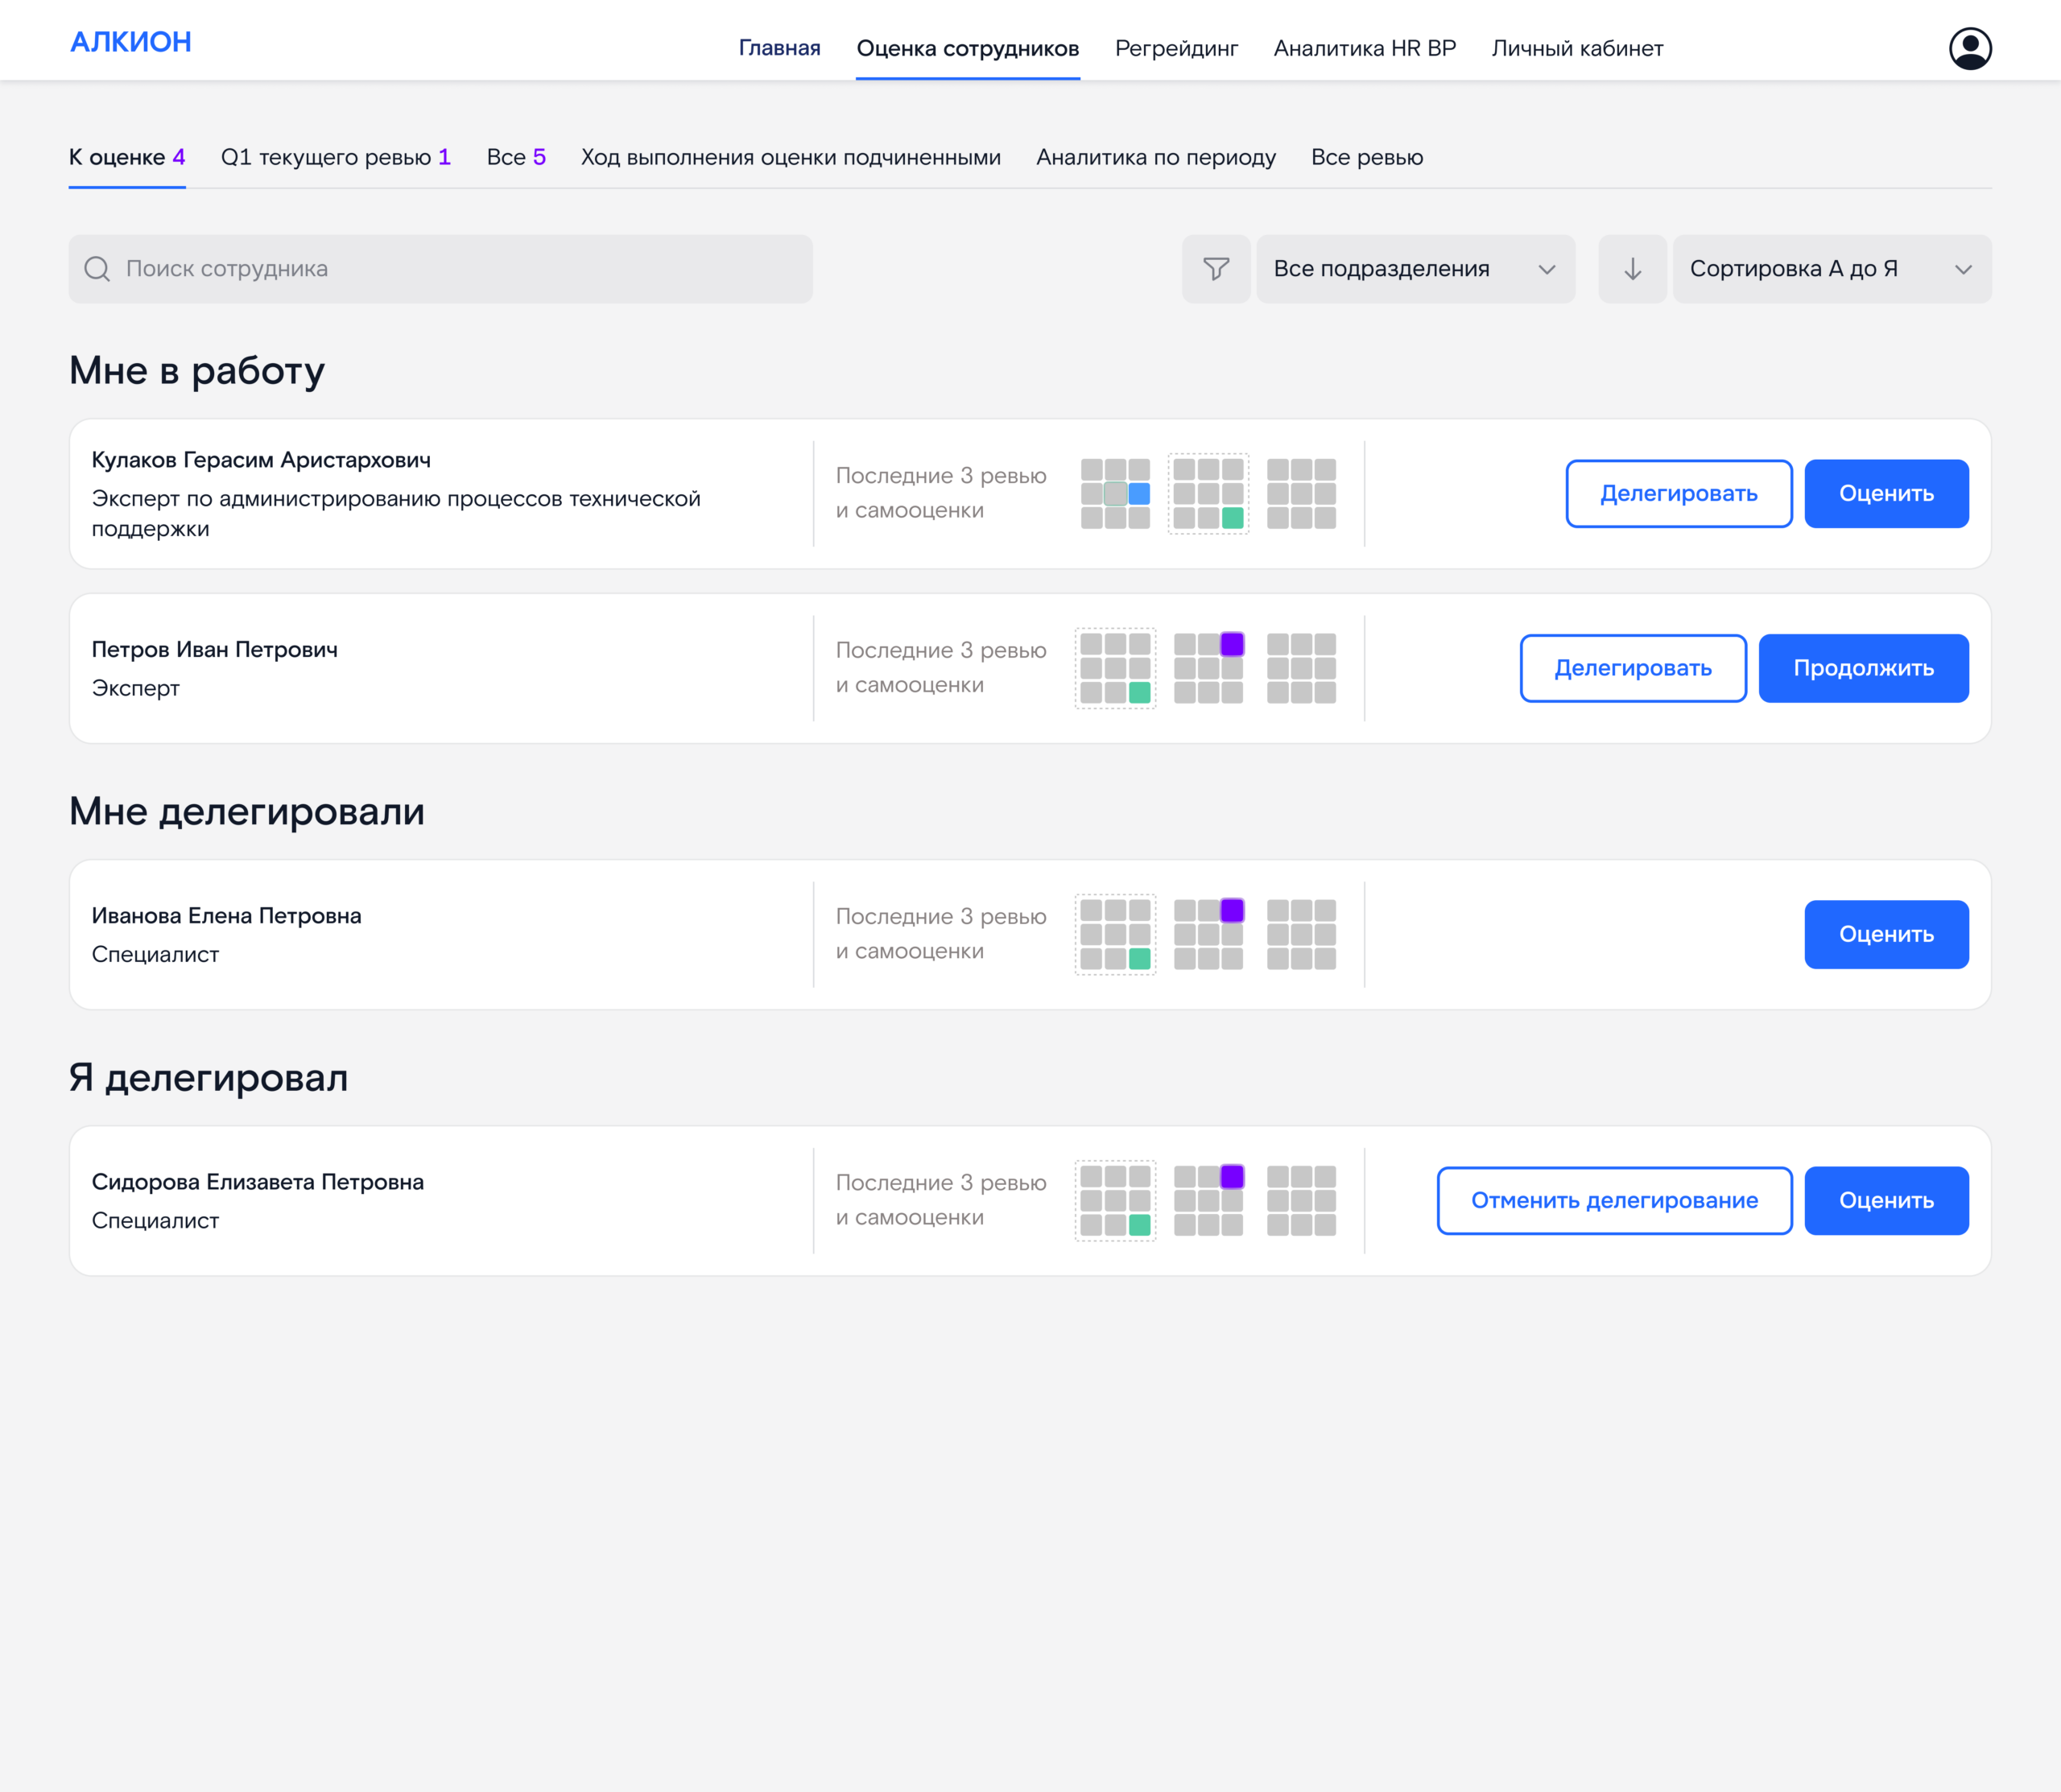Open the Сортировка А до Я dropdown
The width and height of the screenshot is (2061, 1792).
pos(1831,269)
